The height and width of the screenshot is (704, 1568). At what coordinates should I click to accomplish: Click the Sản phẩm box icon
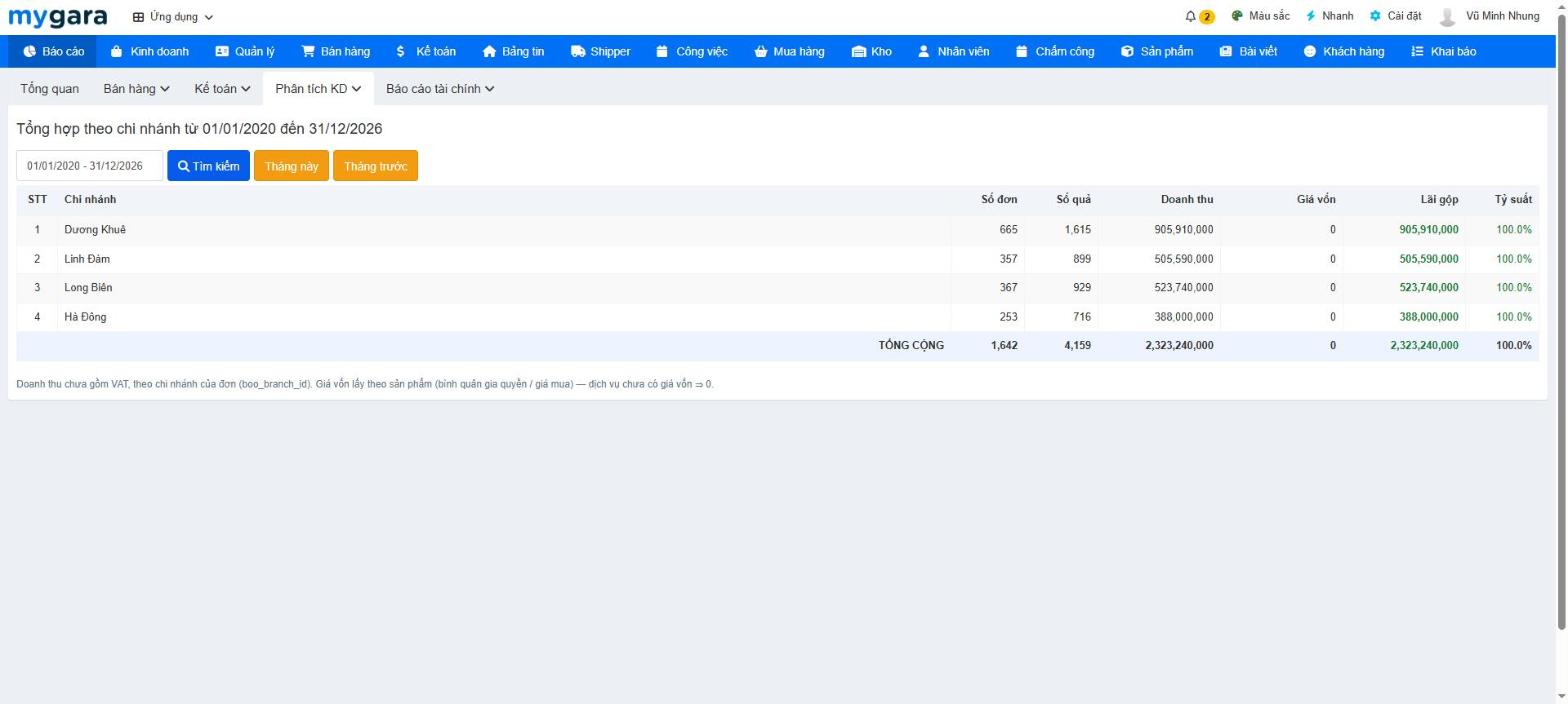click(1127, 51)
